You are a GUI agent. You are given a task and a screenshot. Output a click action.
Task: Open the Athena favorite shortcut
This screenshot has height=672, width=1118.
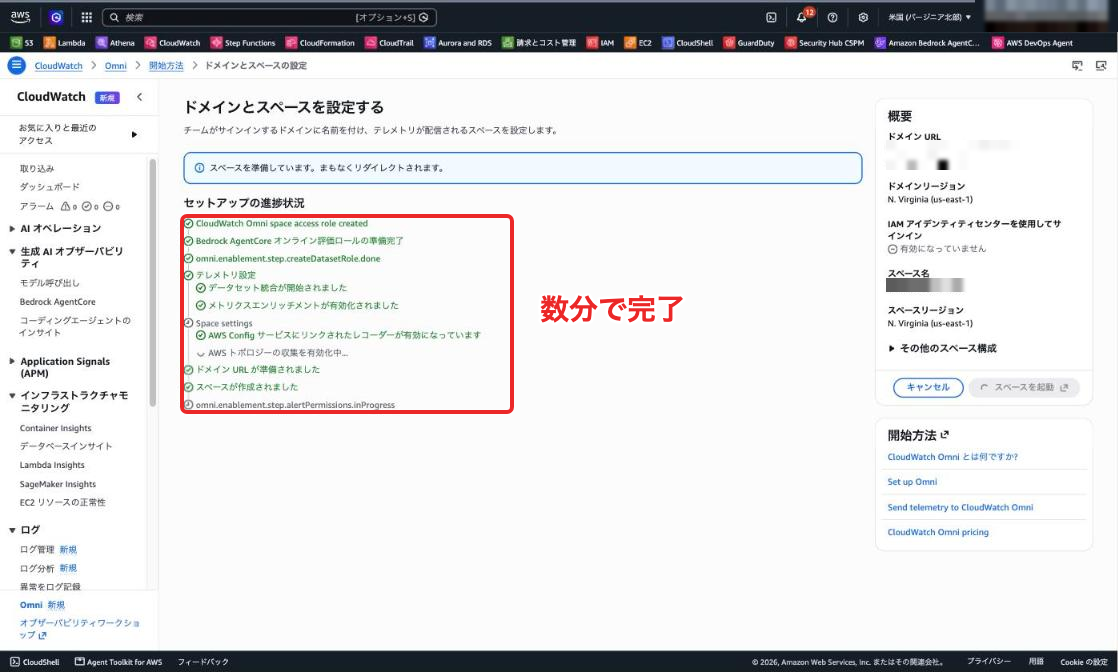point(116,43)
